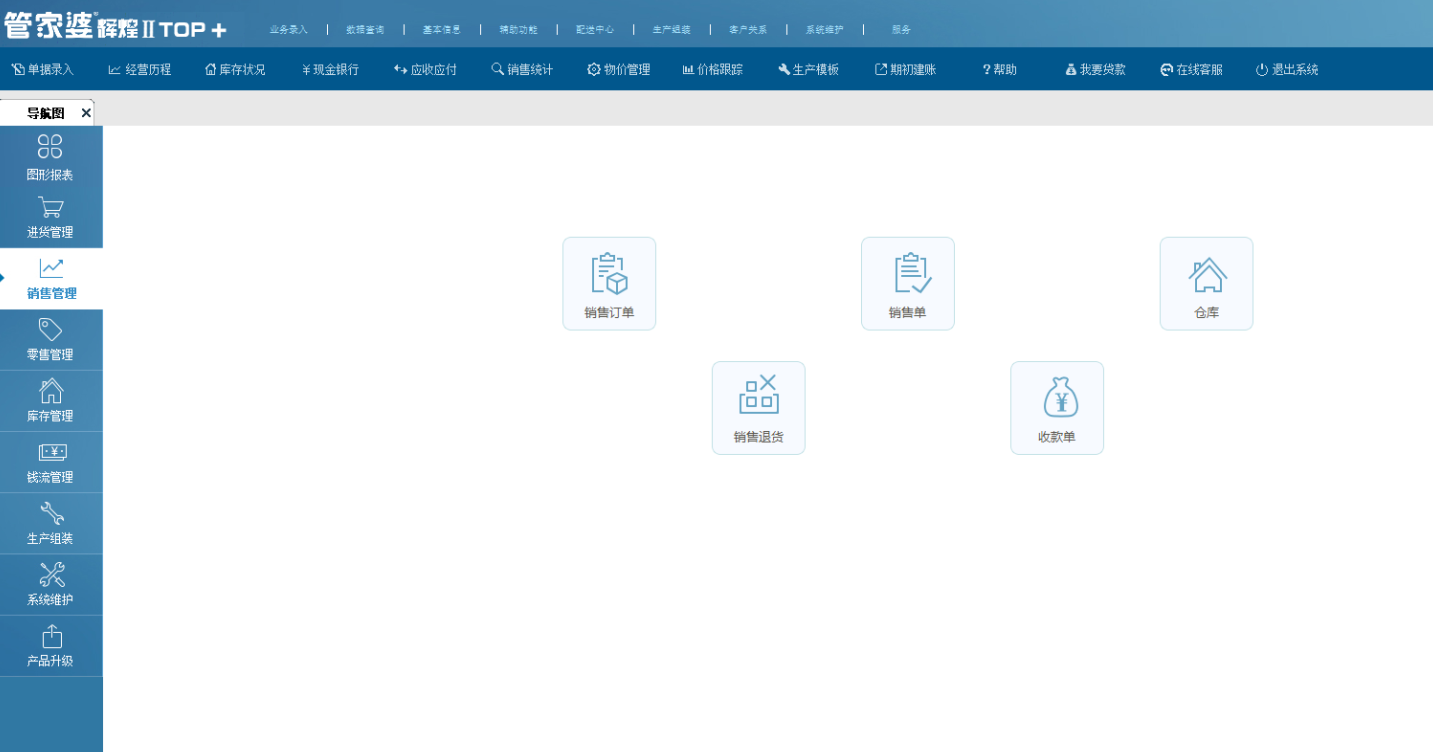Close the 导航图 tab
This screenshot has width=1433, height=752.
coord(86,114)
